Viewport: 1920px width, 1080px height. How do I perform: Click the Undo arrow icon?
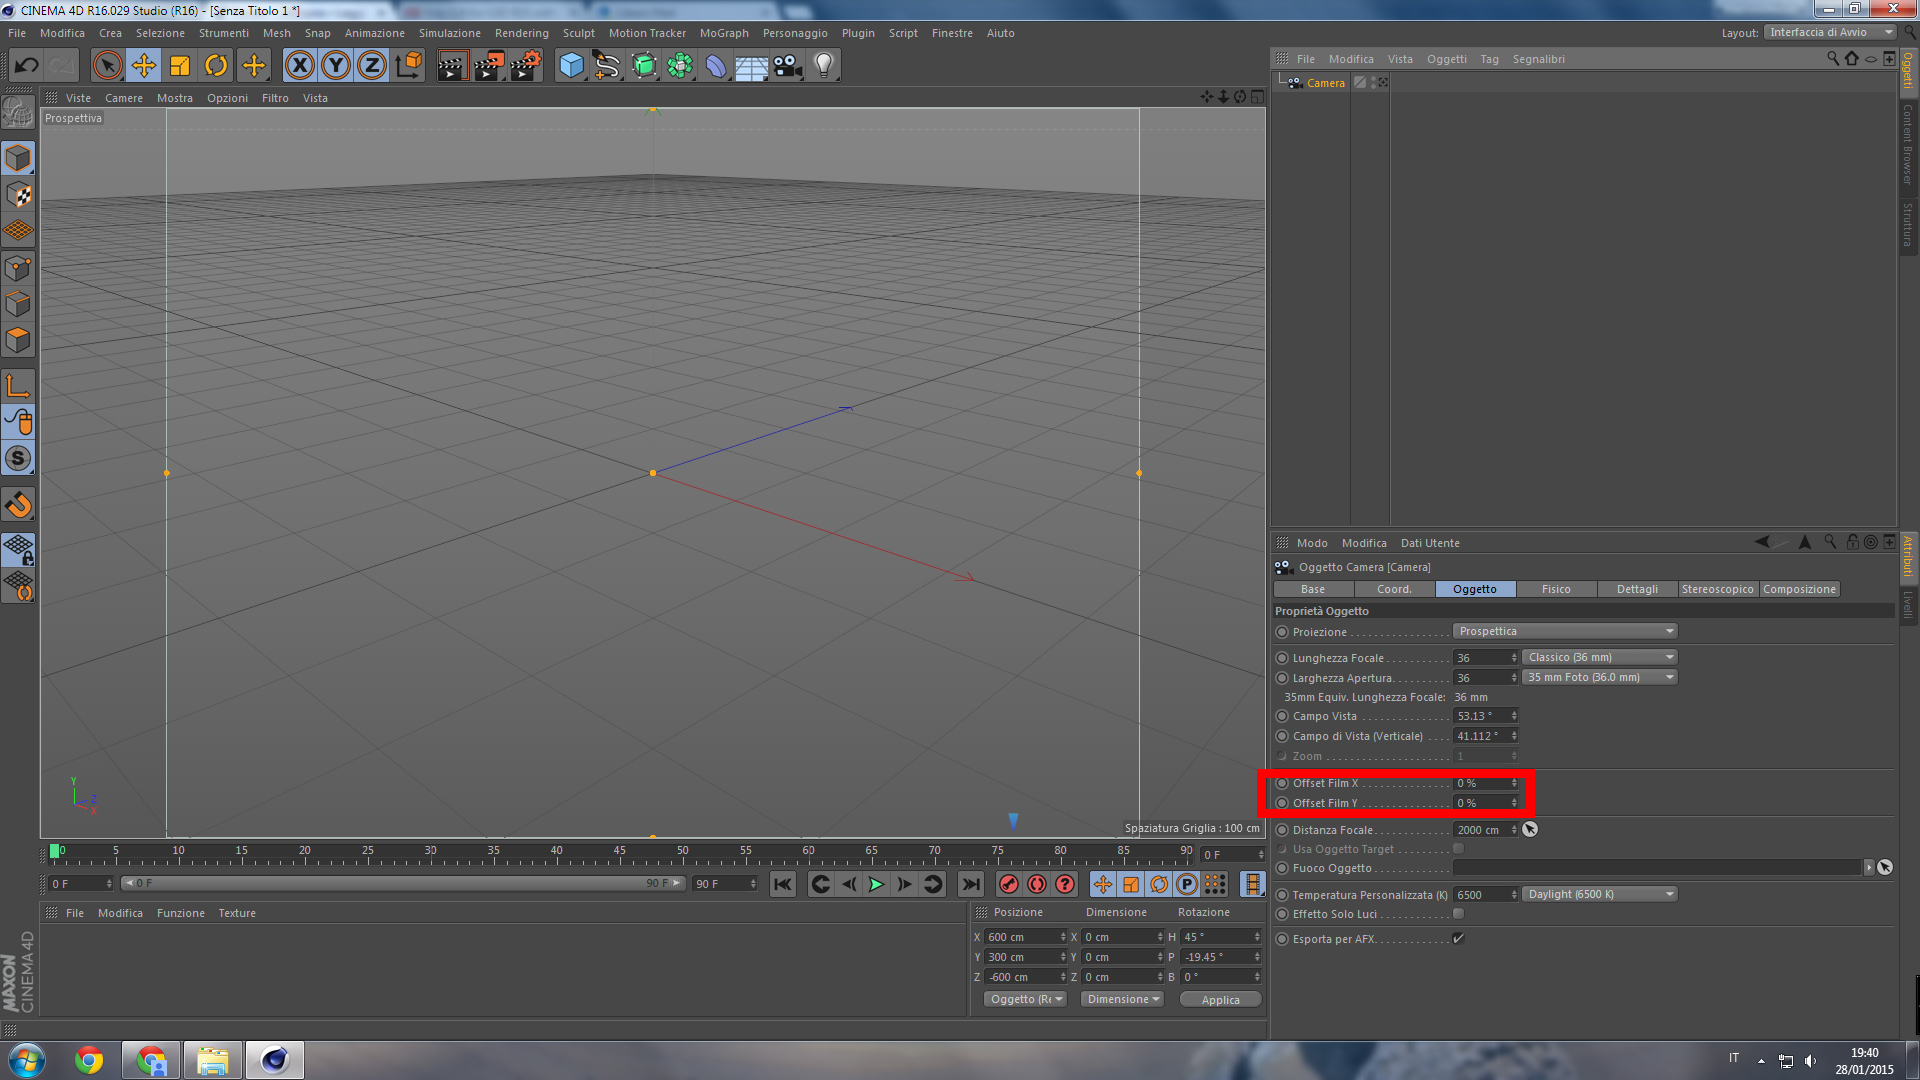click(x=27, y=66)
